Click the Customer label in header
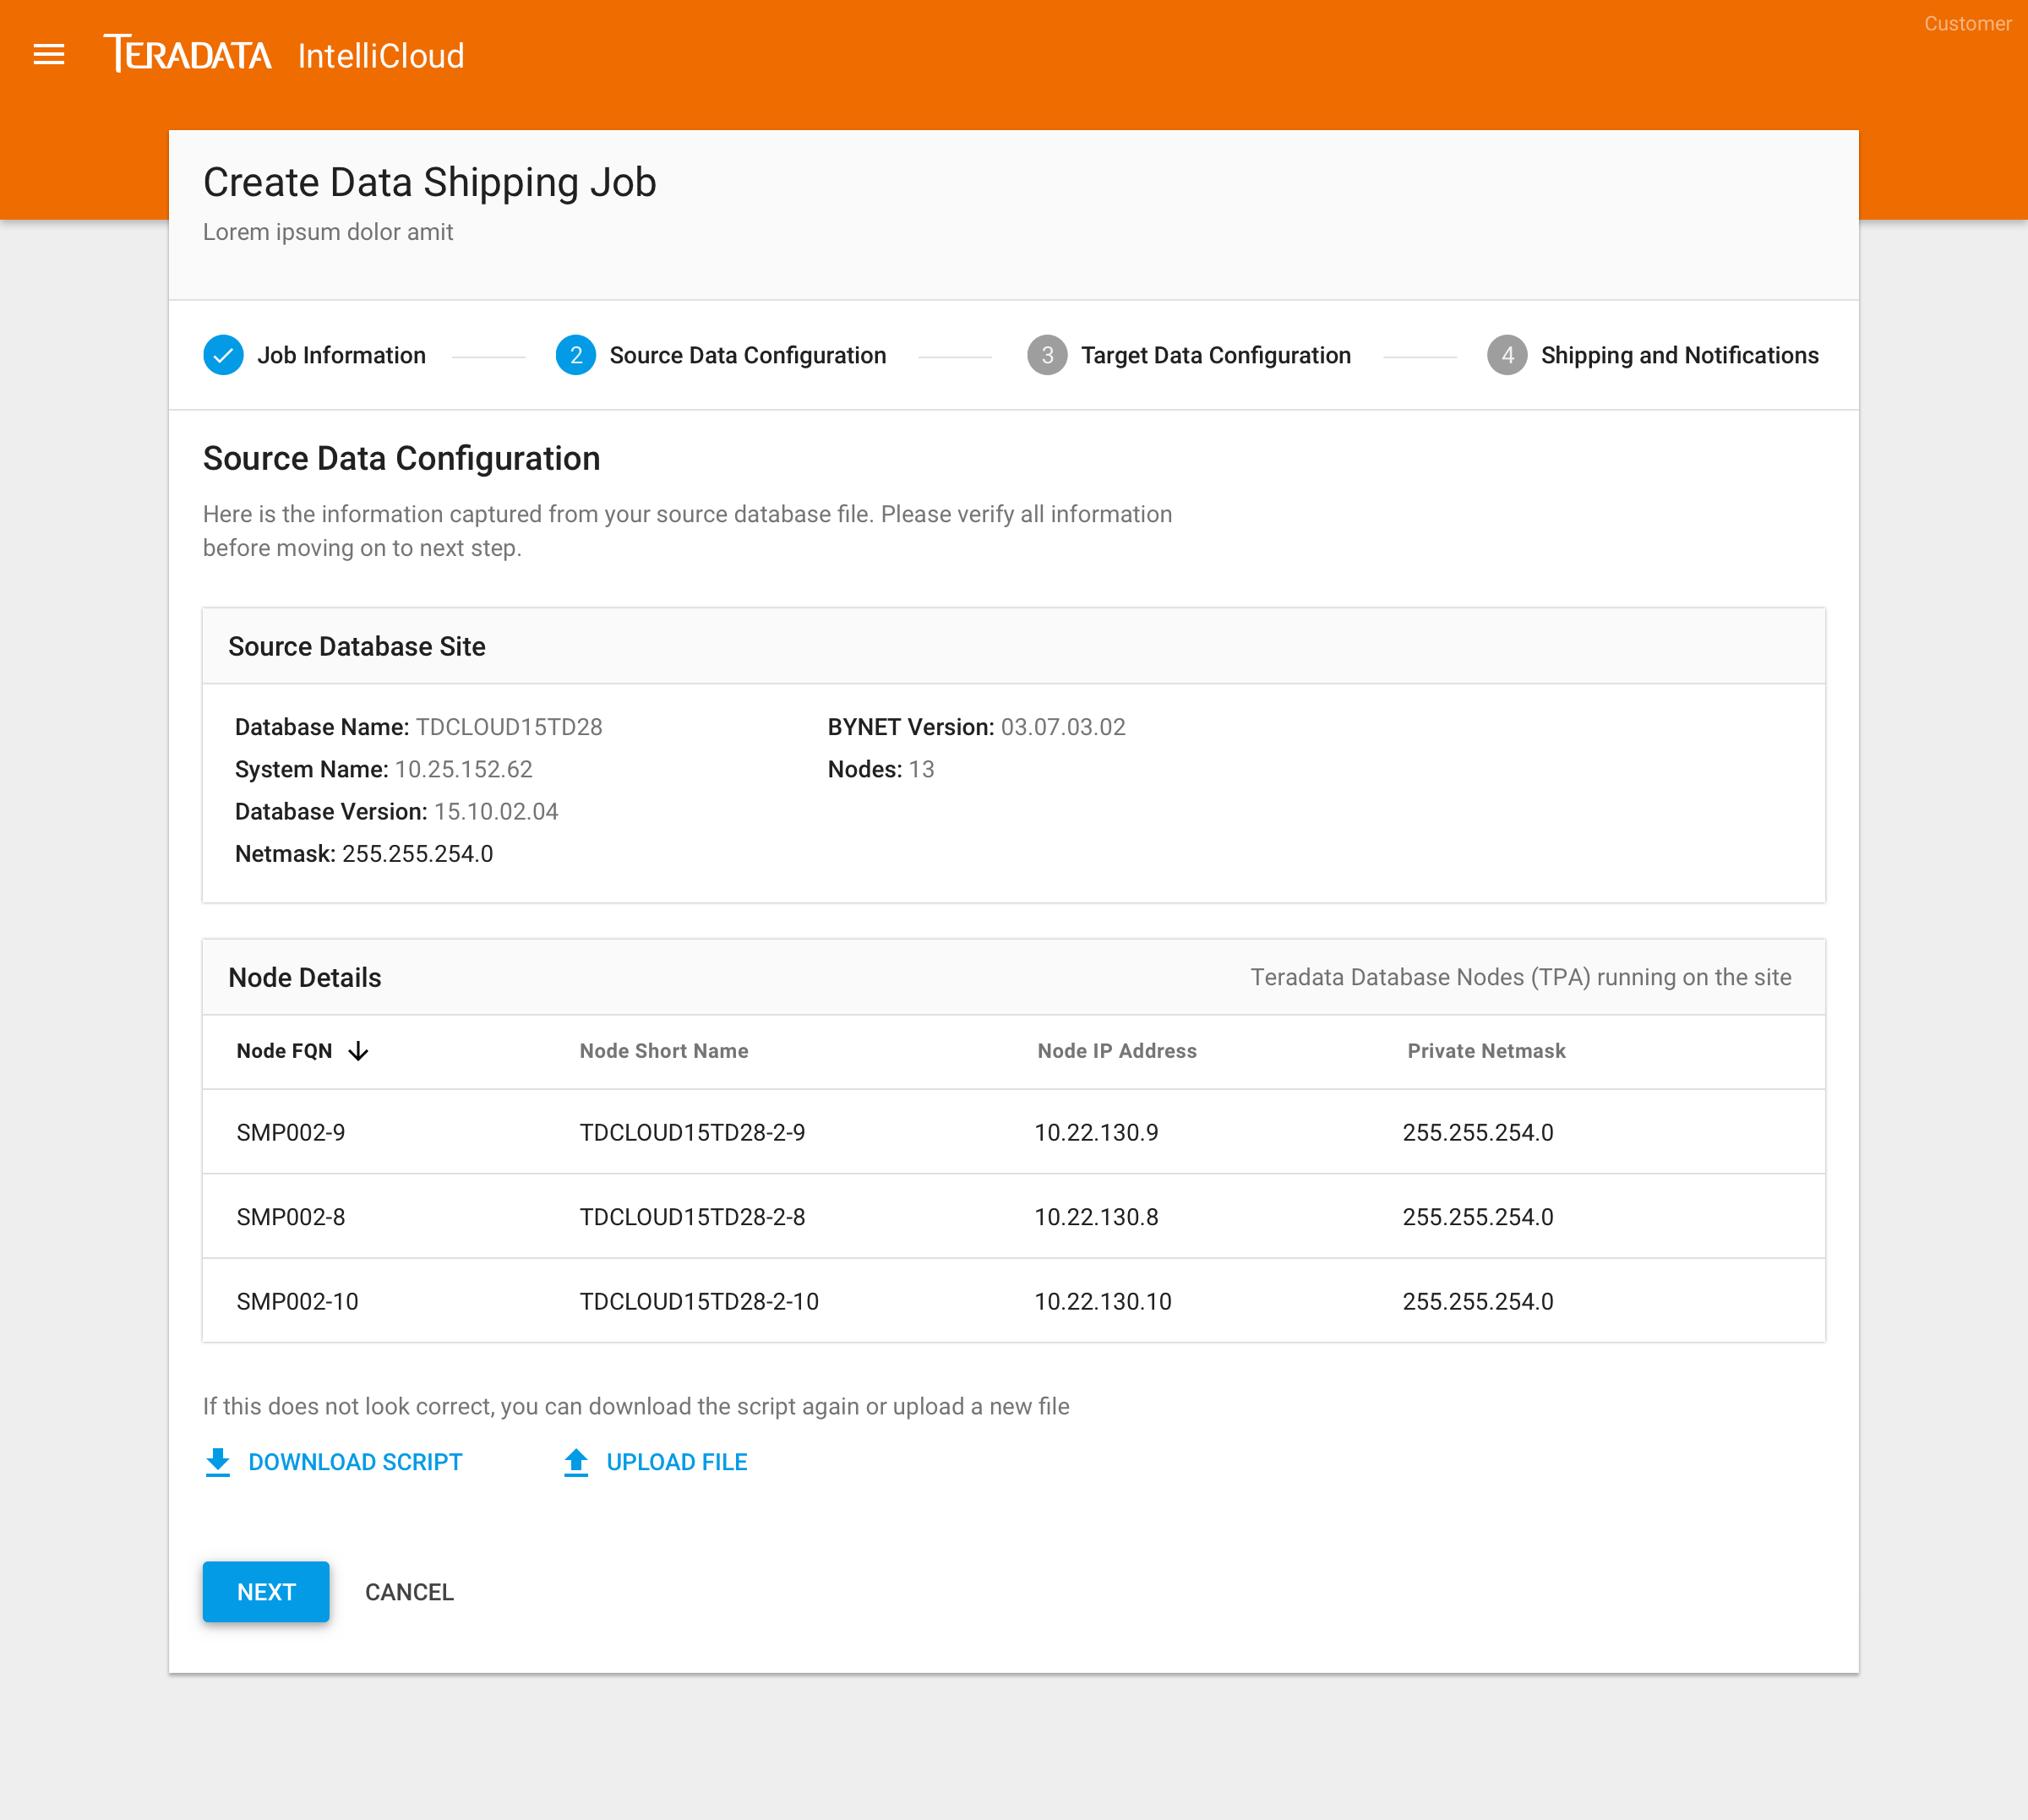The height and width of the screenshot is (1820, 2028). tap(1967, 23)
